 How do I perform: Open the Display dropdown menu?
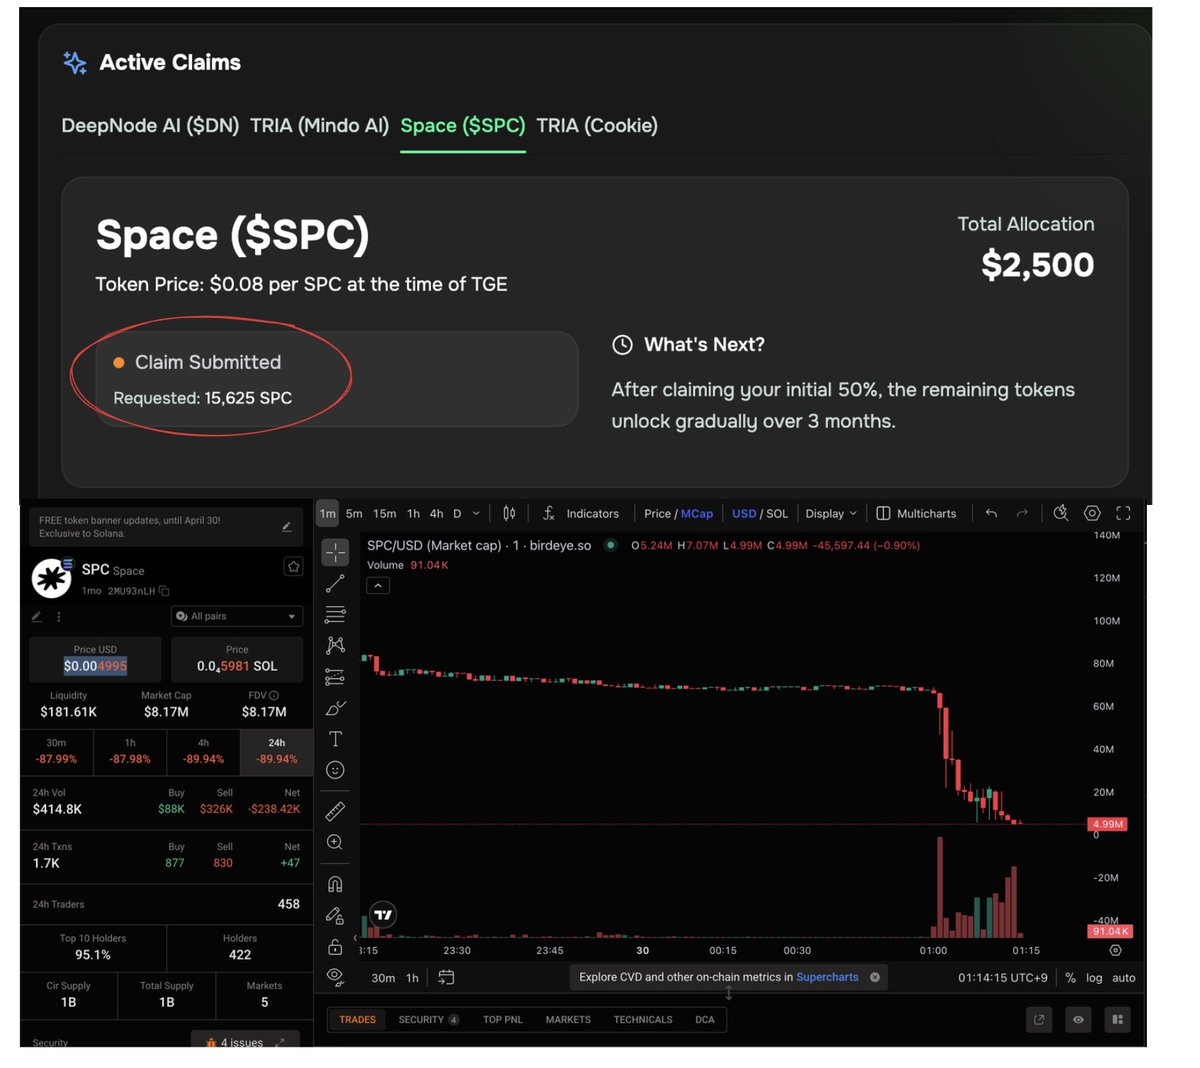point(831,513)
